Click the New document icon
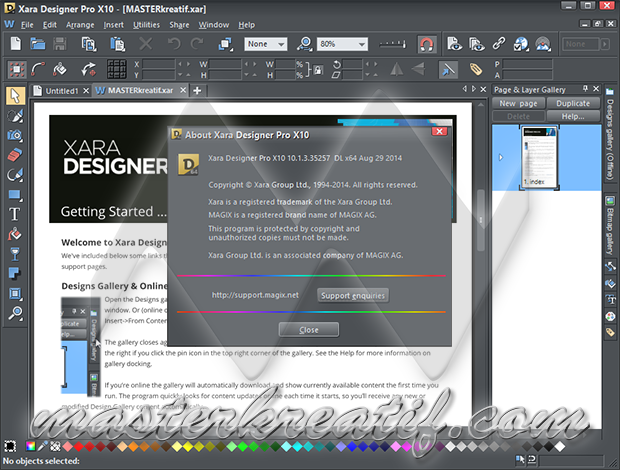This screenshot has width=620, height=470. (16, 43)
